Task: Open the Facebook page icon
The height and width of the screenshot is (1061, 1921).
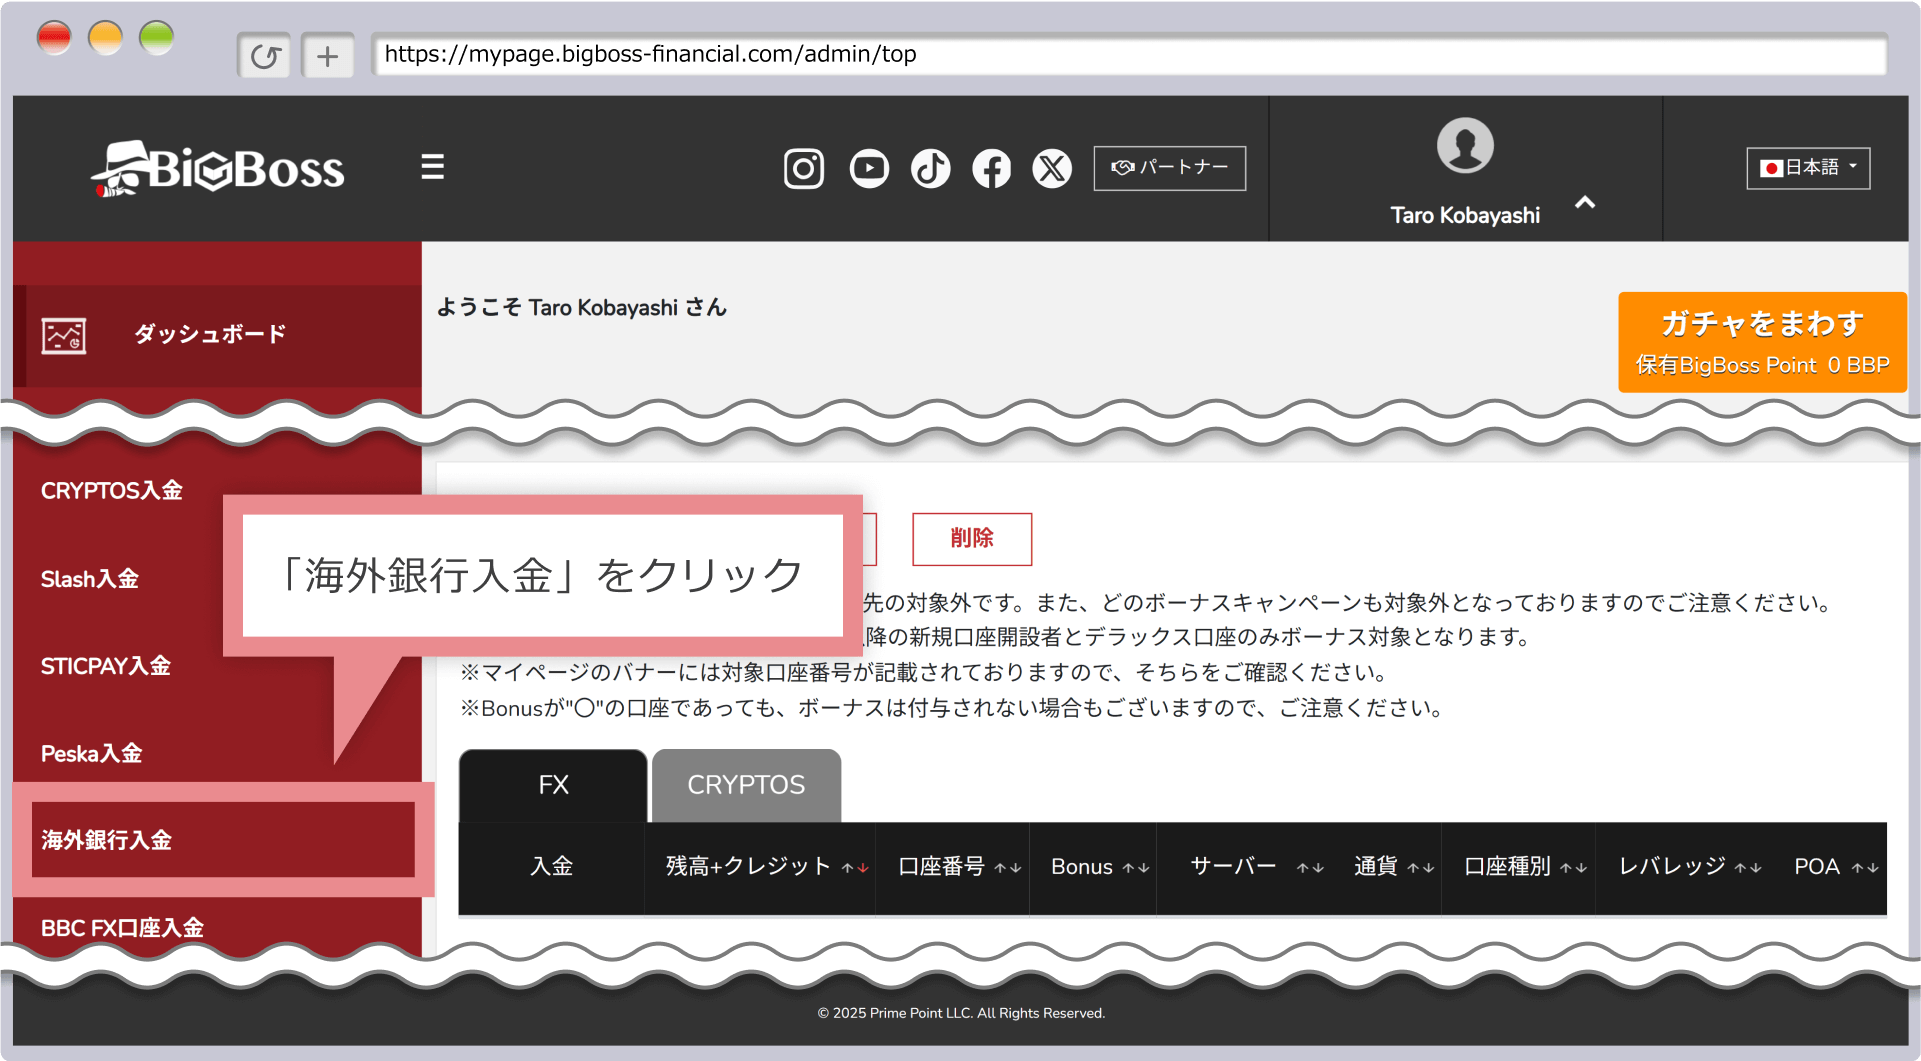Action: 991,168
